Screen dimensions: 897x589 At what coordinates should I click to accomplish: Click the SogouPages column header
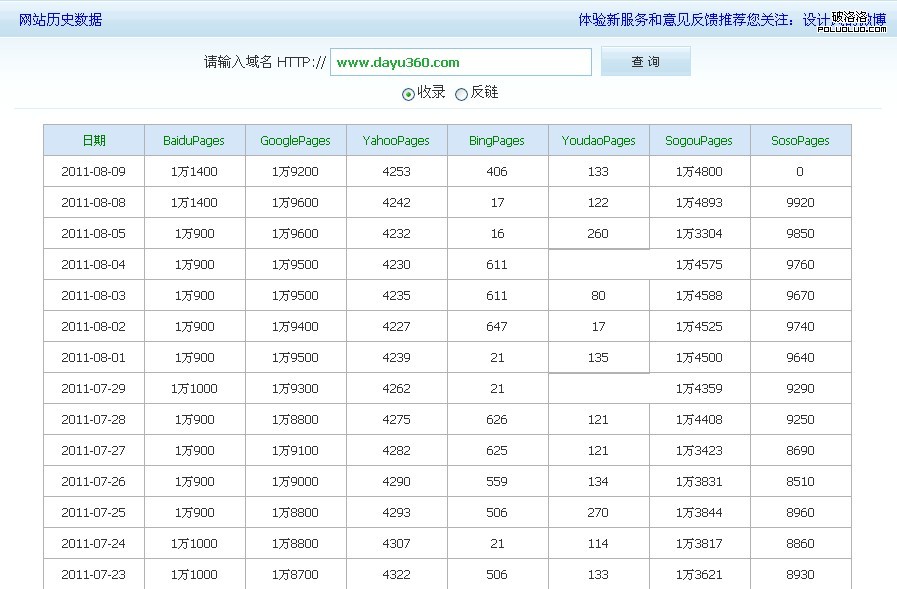click(x=698, y=140)
